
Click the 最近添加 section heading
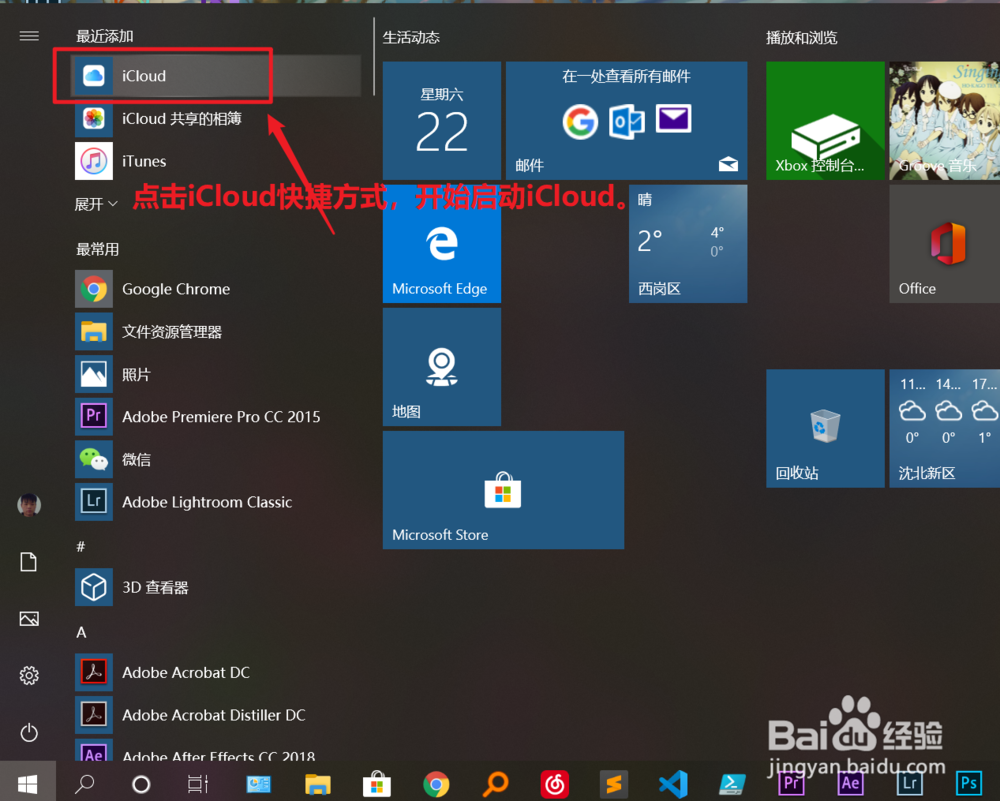pos(105,36)
